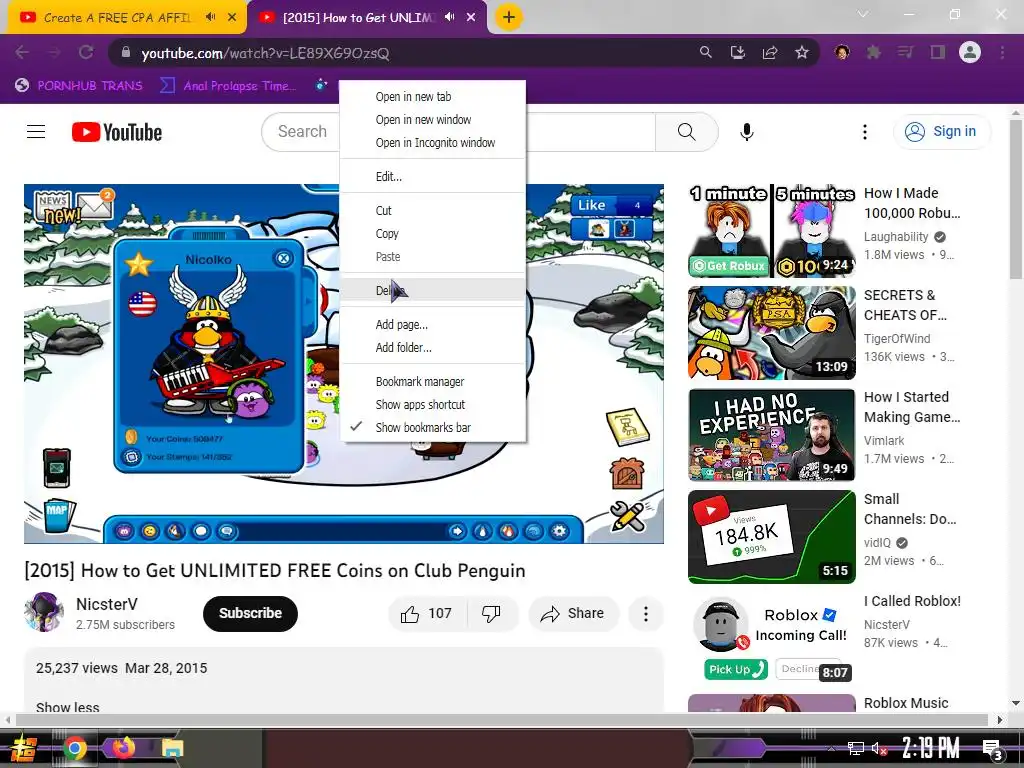Open vidIQ Small Channels video thumbnail

pyautogui.click(x=771, y=536)
